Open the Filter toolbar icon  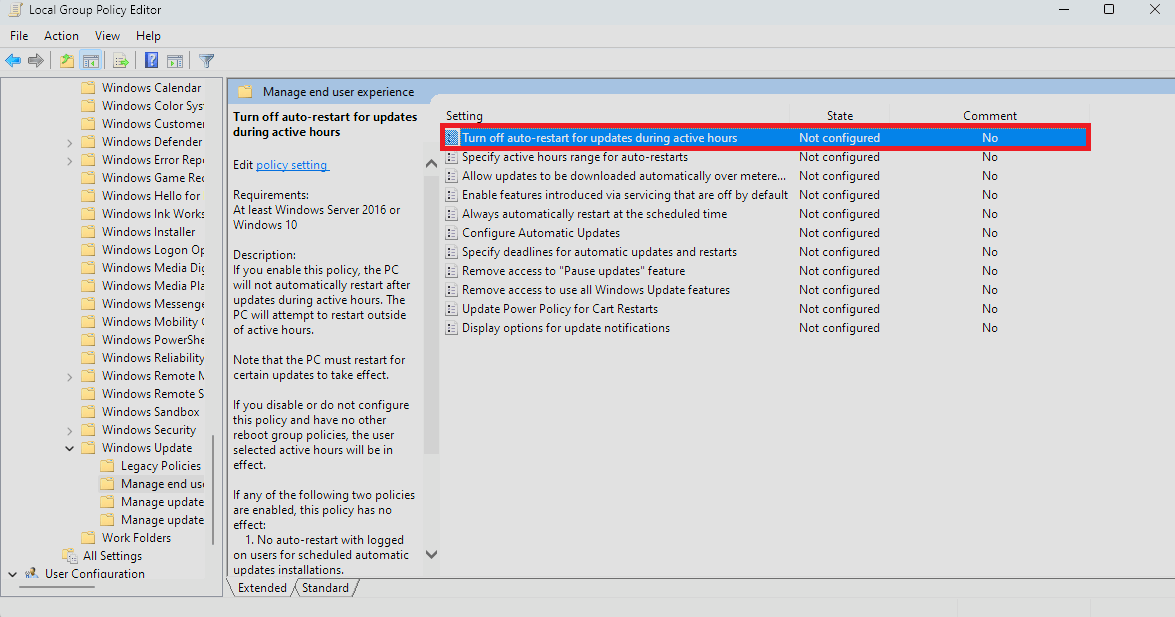point(206,60)
